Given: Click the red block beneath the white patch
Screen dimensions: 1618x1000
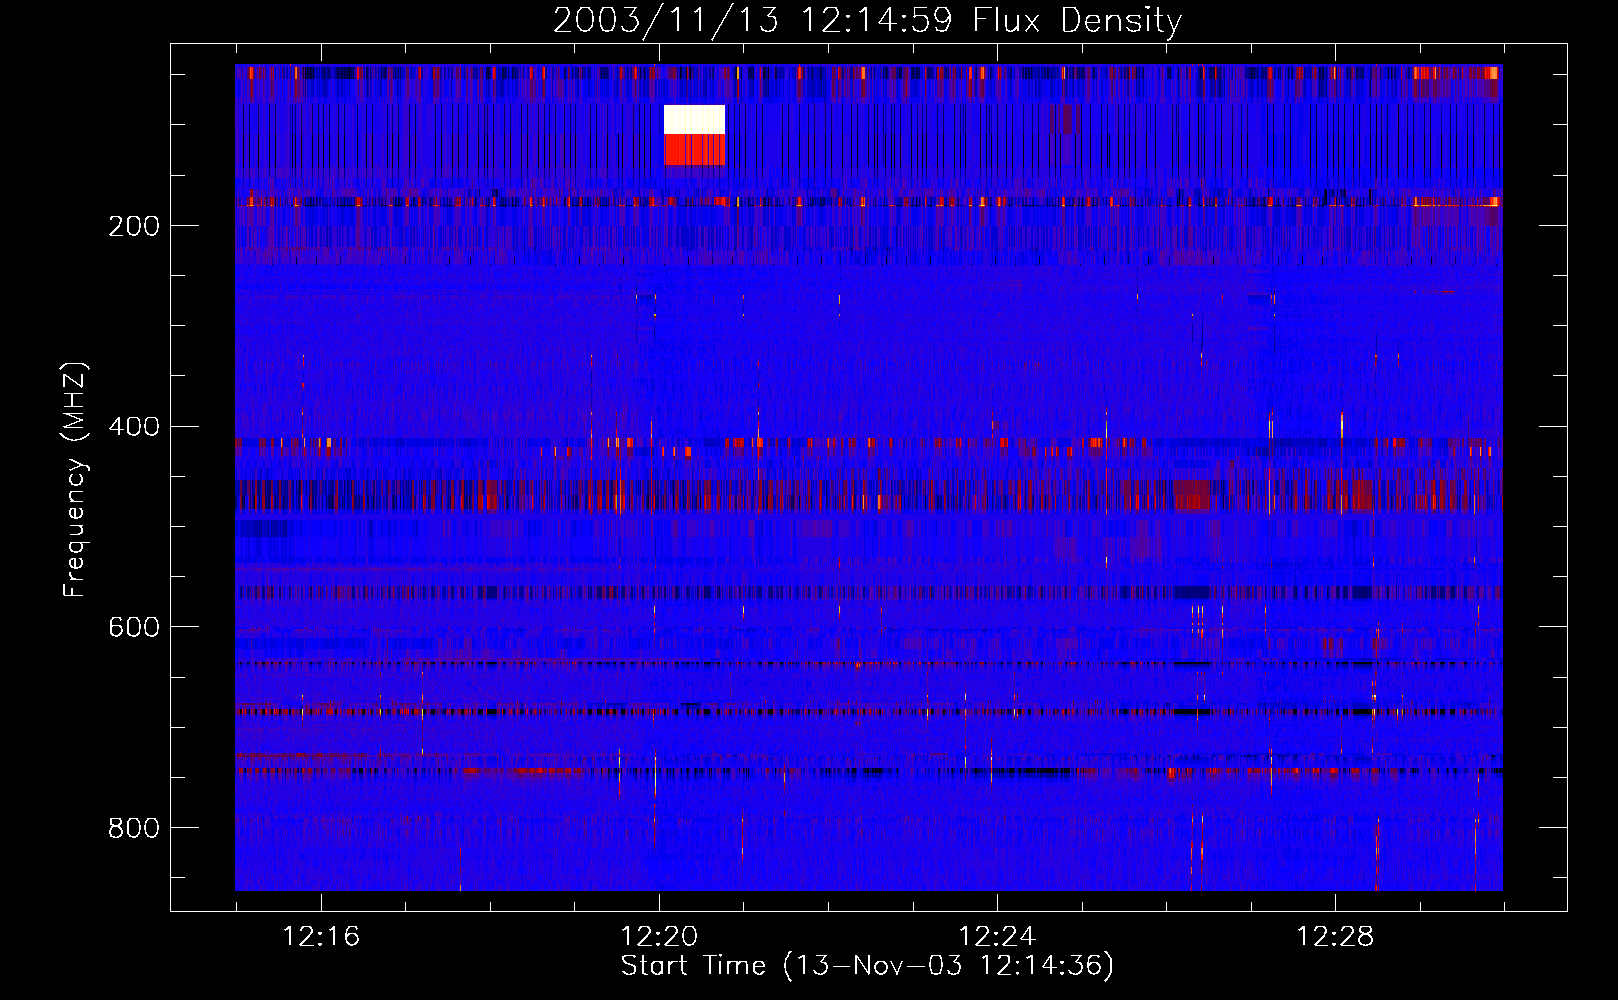Looking at the screenshot, I should [694, 150].
